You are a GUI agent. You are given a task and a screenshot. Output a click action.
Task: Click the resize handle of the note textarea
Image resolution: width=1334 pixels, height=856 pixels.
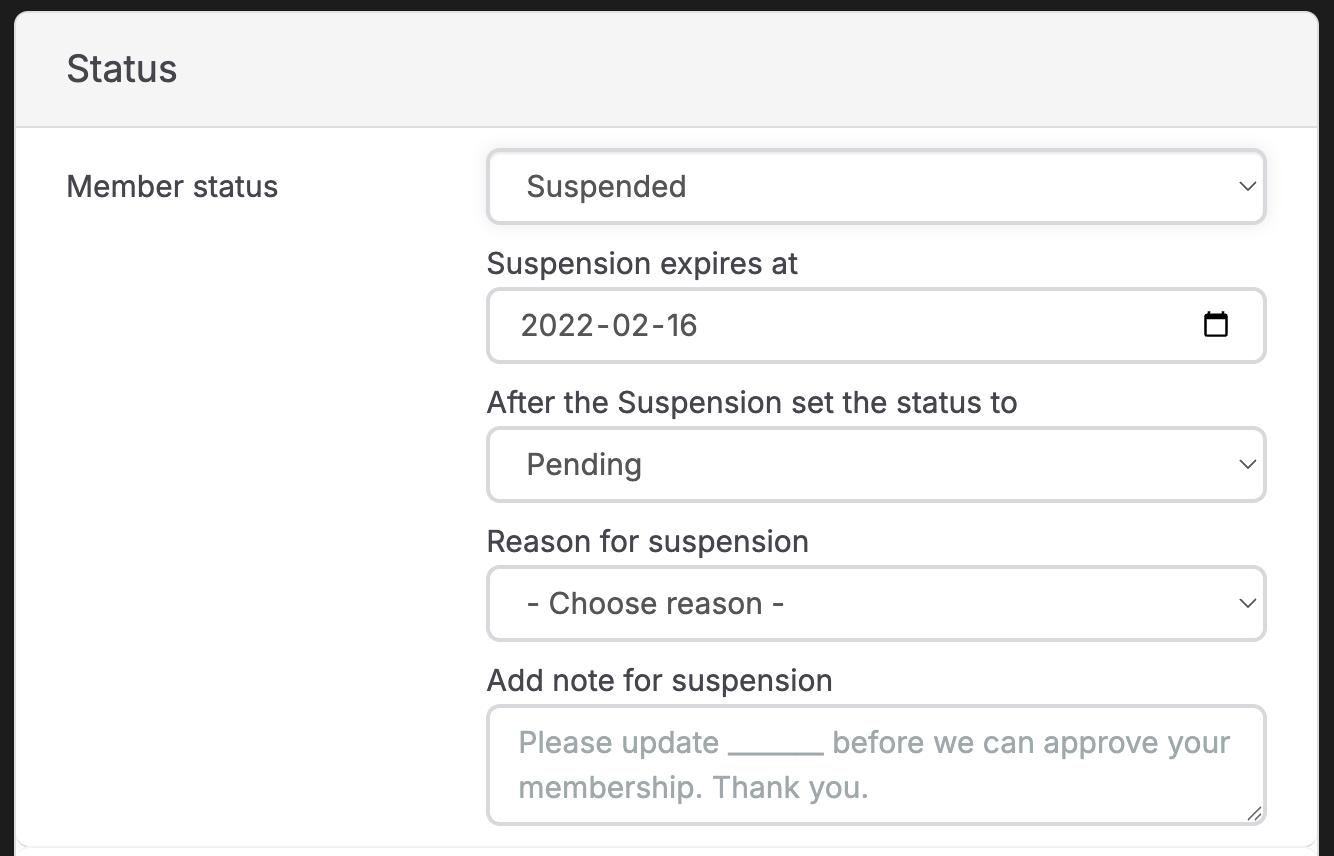click(1254, 813)
